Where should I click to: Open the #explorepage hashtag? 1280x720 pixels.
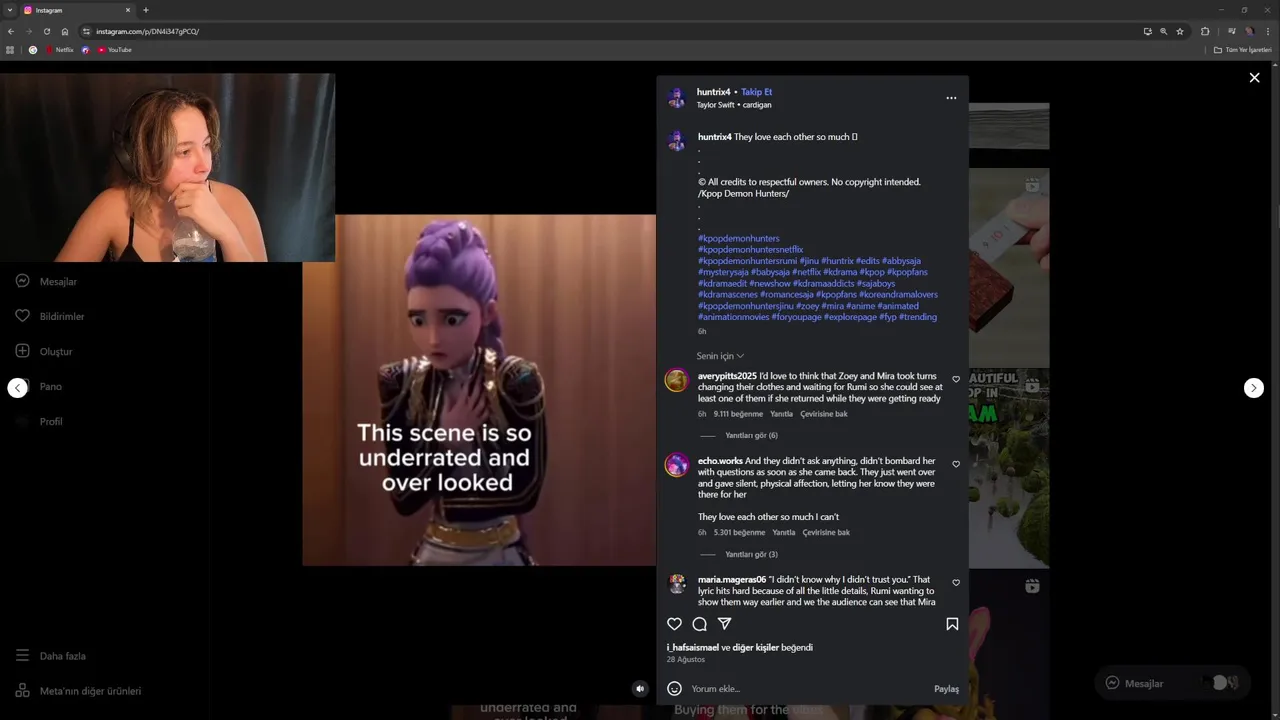tap(850, 317)
